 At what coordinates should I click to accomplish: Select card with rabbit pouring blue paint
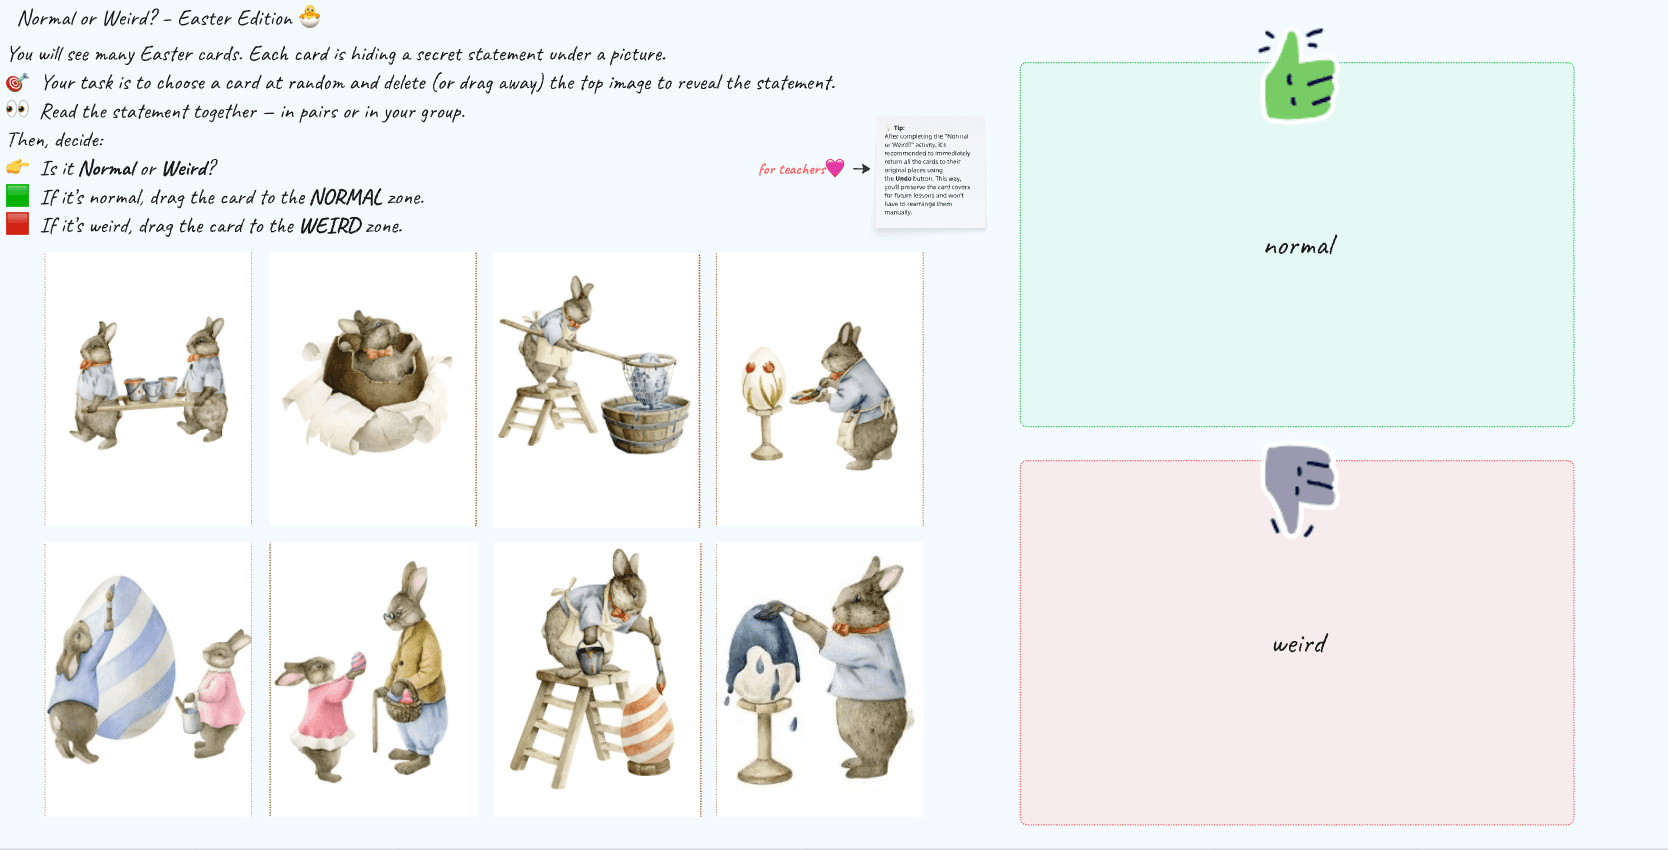tap(820, 680)
